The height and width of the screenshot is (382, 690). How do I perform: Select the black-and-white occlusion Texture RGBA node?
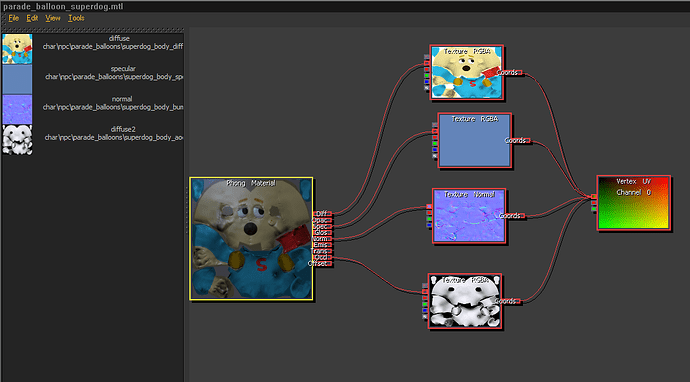[x=465, y=301]
